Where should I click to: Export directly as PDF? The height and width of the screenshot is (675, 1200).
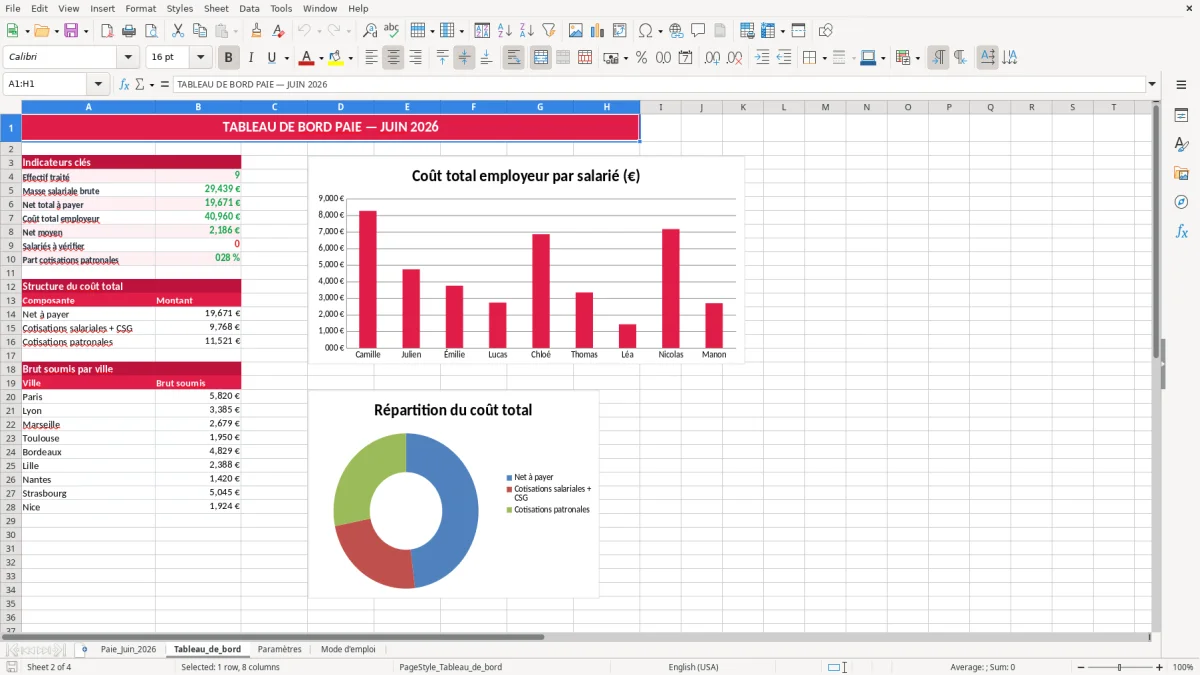[107, 31]
